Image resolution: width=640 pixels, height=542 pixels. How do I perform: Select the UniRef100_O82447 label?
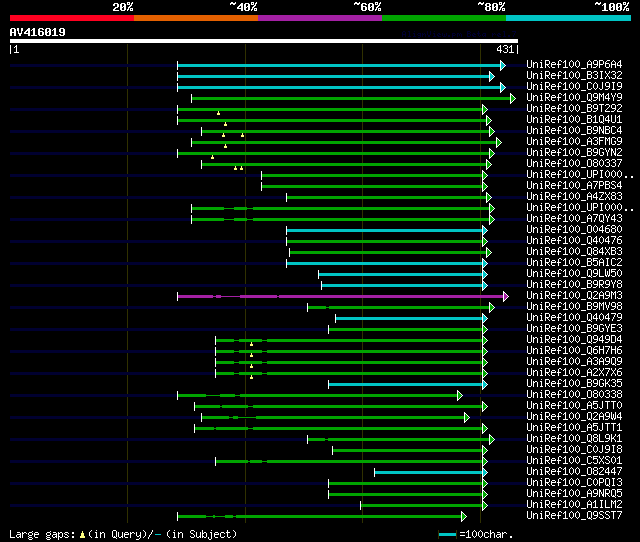coord(574,472)
